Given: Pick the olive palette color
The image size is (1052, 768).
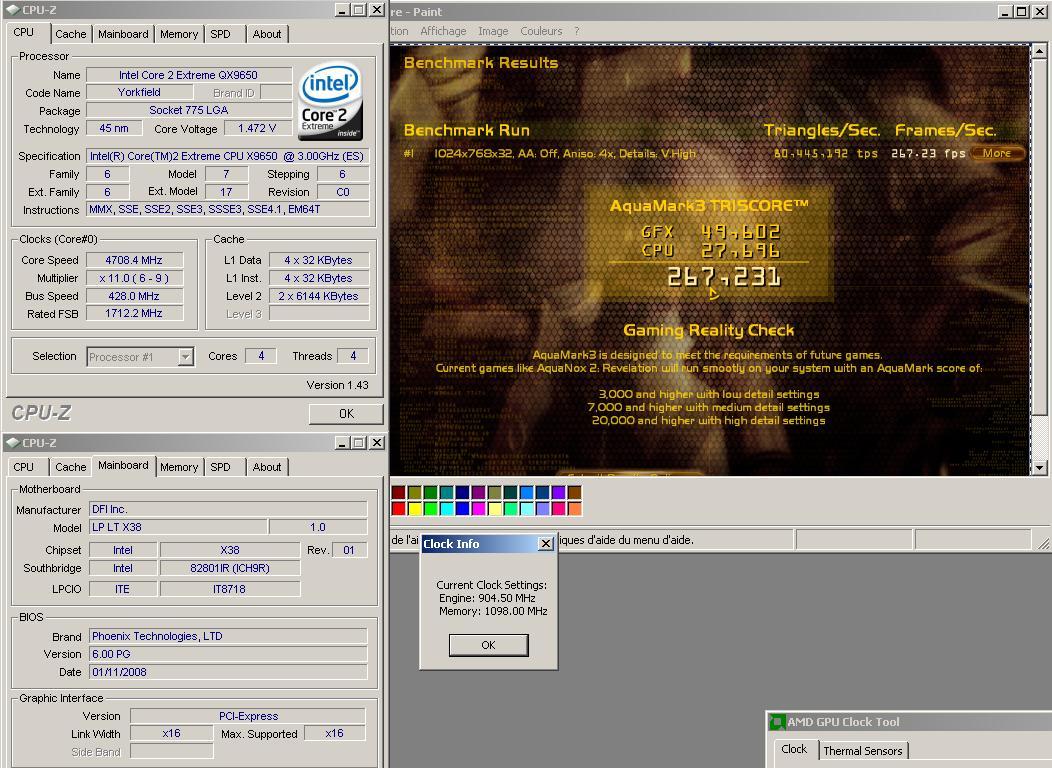Looking at the screenshot, I should click(x=415, y=493).
